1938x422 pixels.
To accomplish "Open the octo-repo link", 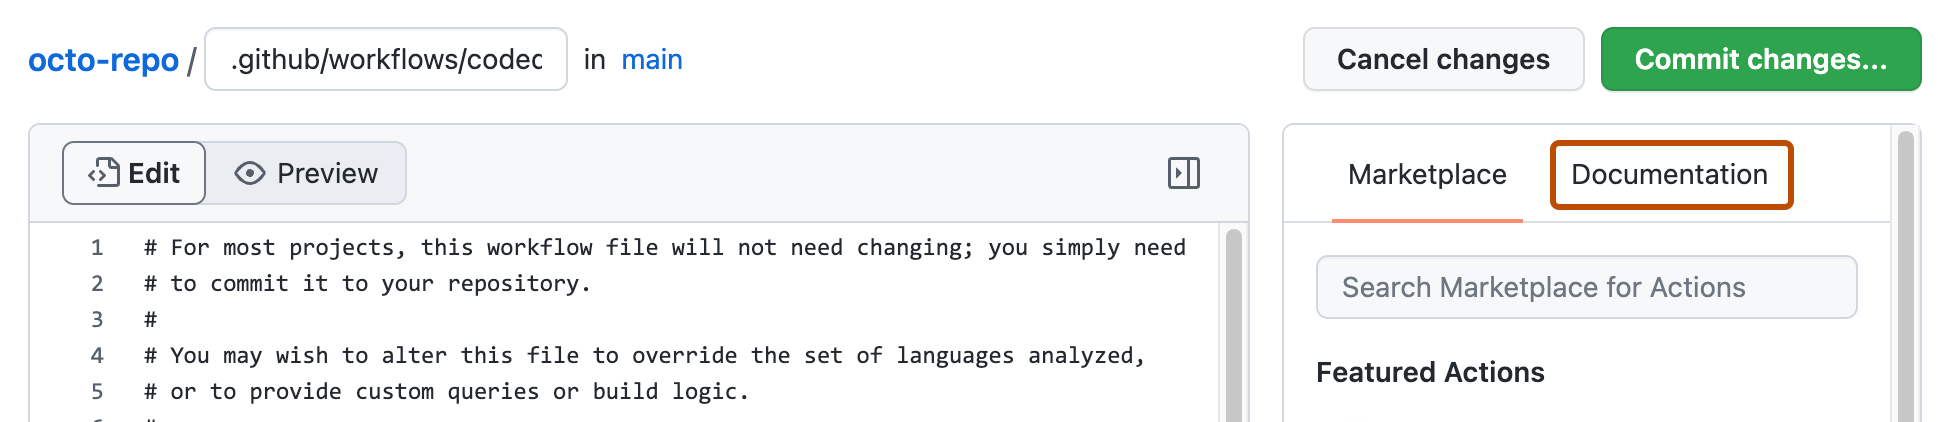I will [103, 60].
